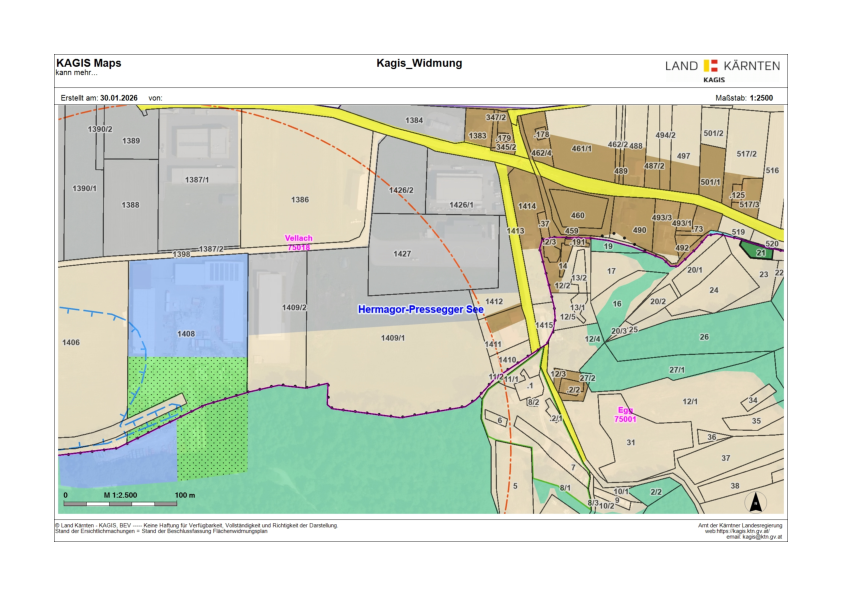Select parcel 1386 on the map

(299, 199)
